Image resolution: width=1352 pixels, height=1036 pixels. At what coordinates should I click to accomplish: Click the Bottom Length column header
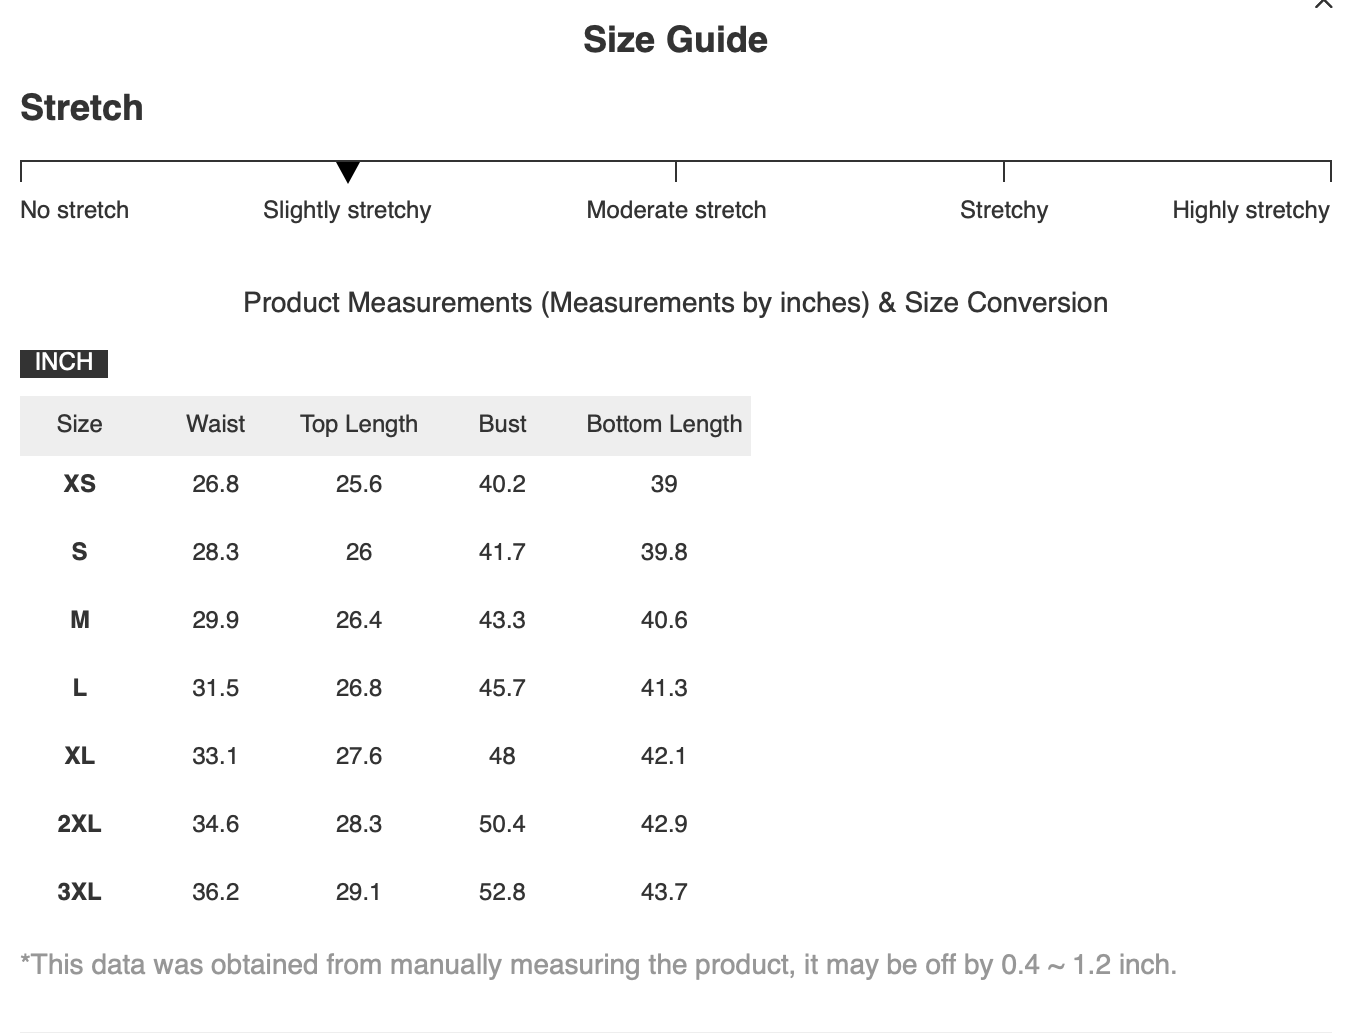click(664, 424)
